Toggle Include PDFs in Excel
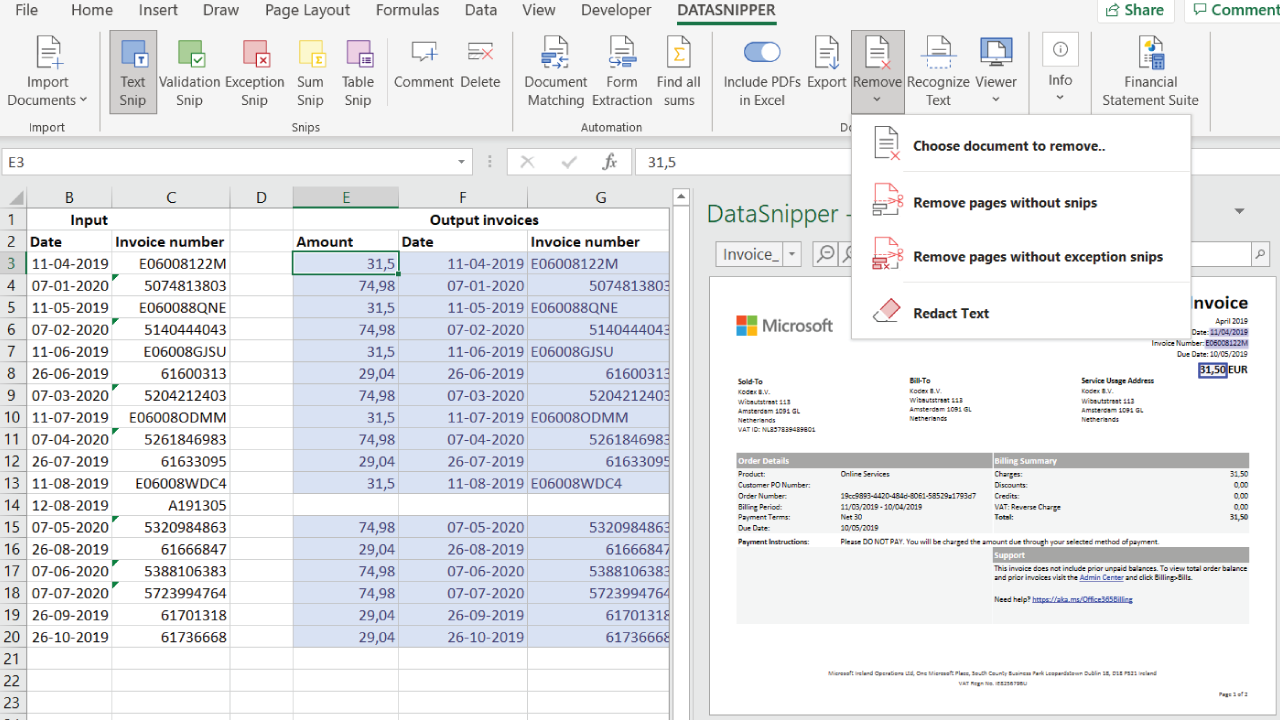This screenshot has width=1280, height=720. (761, 52)
